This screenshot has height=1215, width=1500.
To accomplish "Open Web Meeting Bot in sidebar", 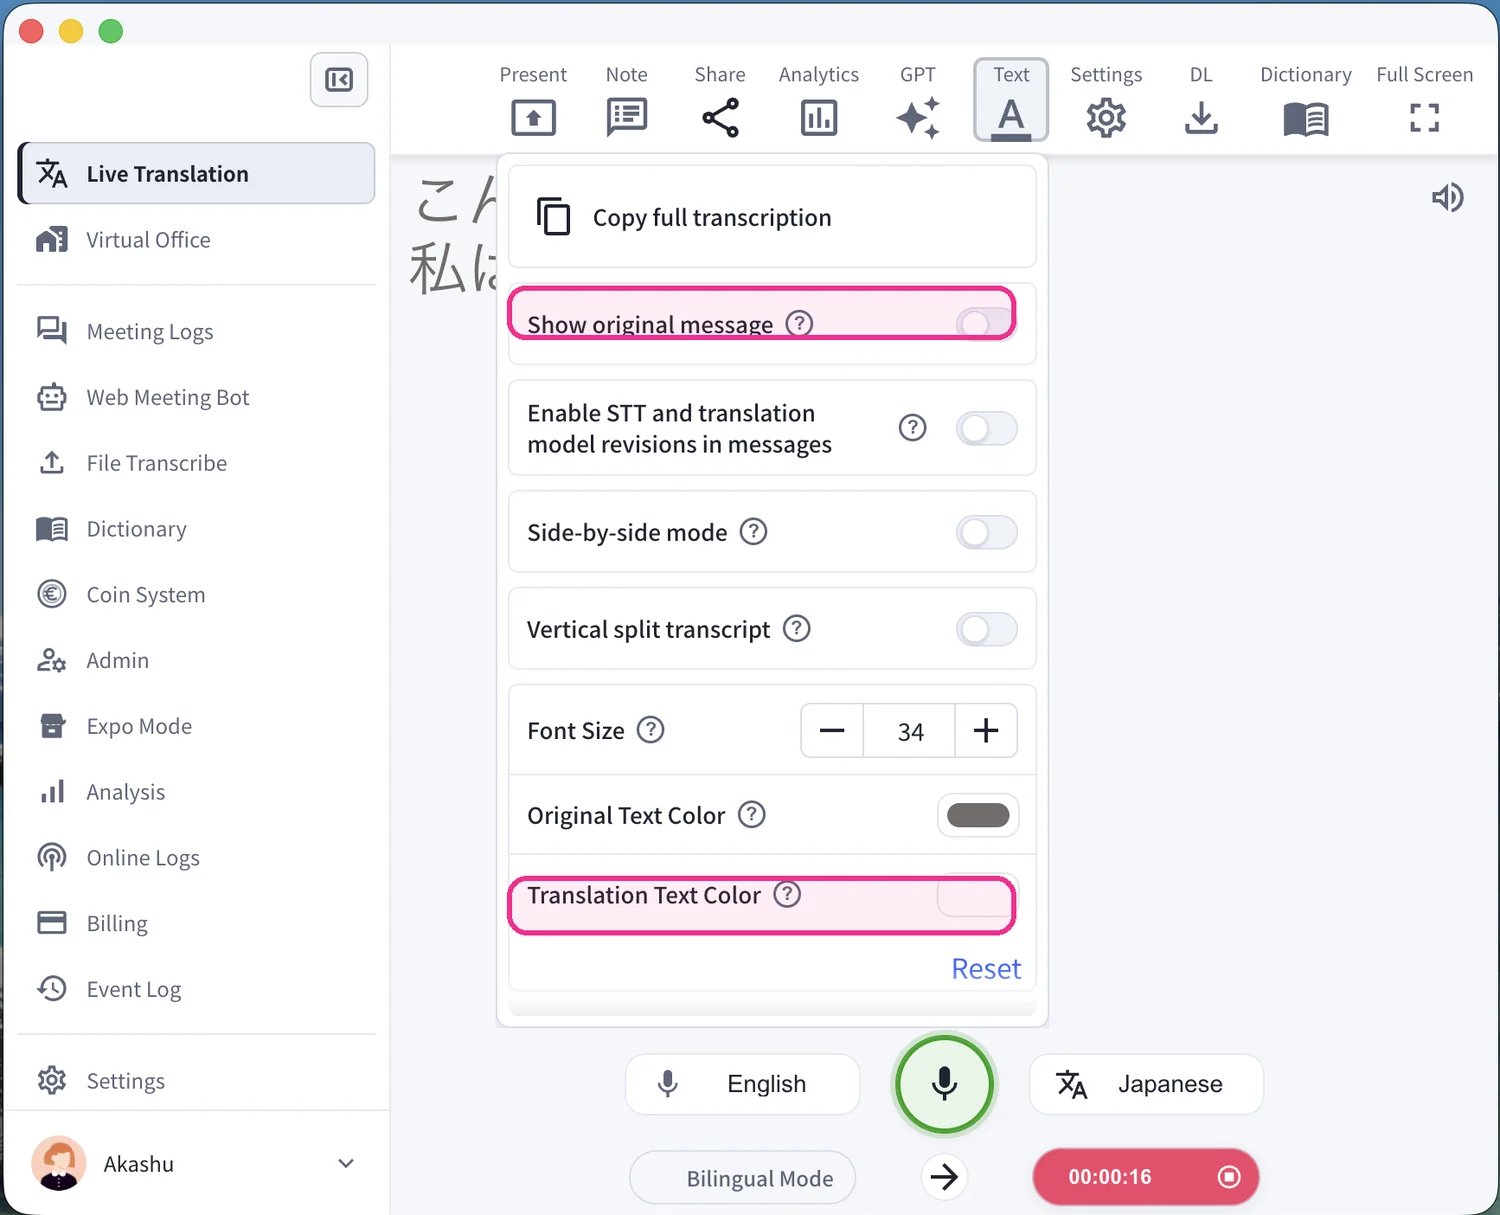I will click(x=197, y=397).
